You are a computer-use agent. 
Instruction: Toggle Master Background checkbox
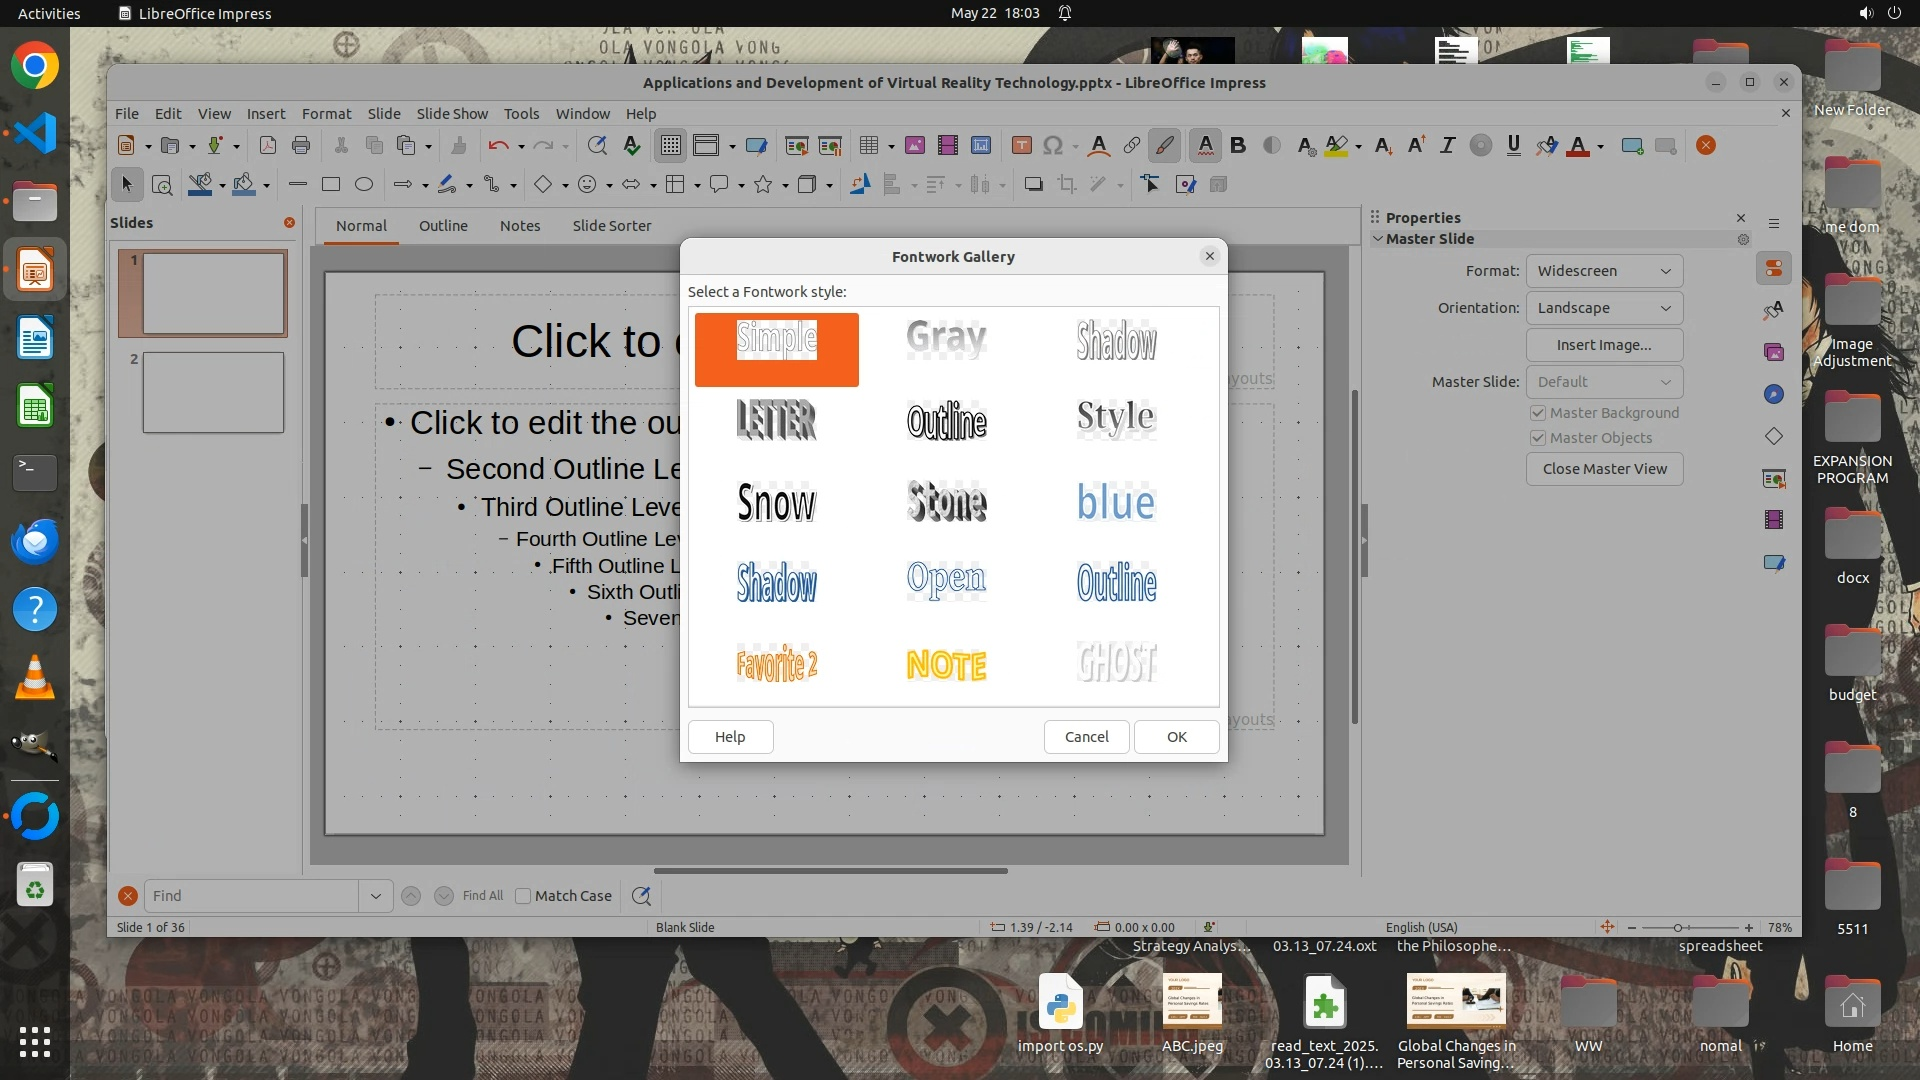coord(1538,413)
